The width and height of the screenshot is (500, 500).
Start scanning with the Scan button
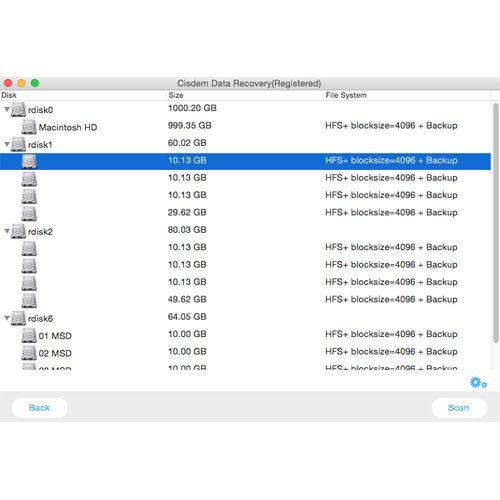click(x=459, y=408)
